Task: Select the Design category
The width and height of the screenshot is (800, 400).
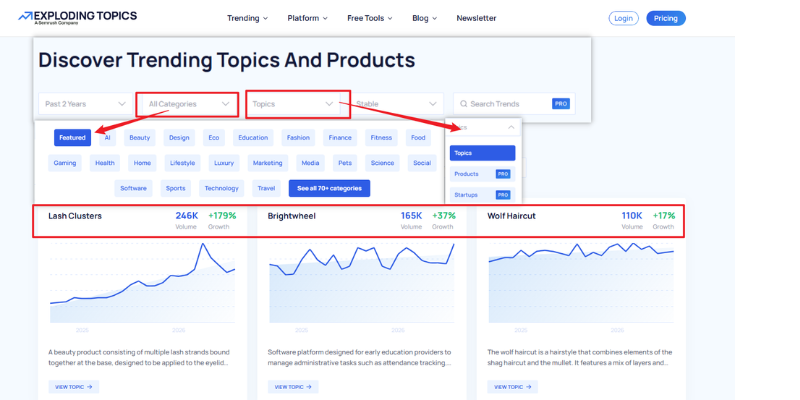Action: pyautogui.click(x=179, y=138)
